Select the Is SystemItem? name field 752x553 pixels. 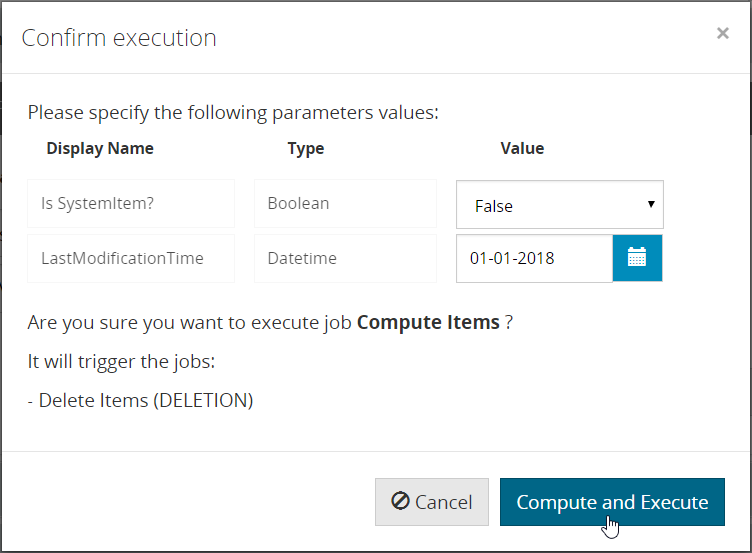131,203
